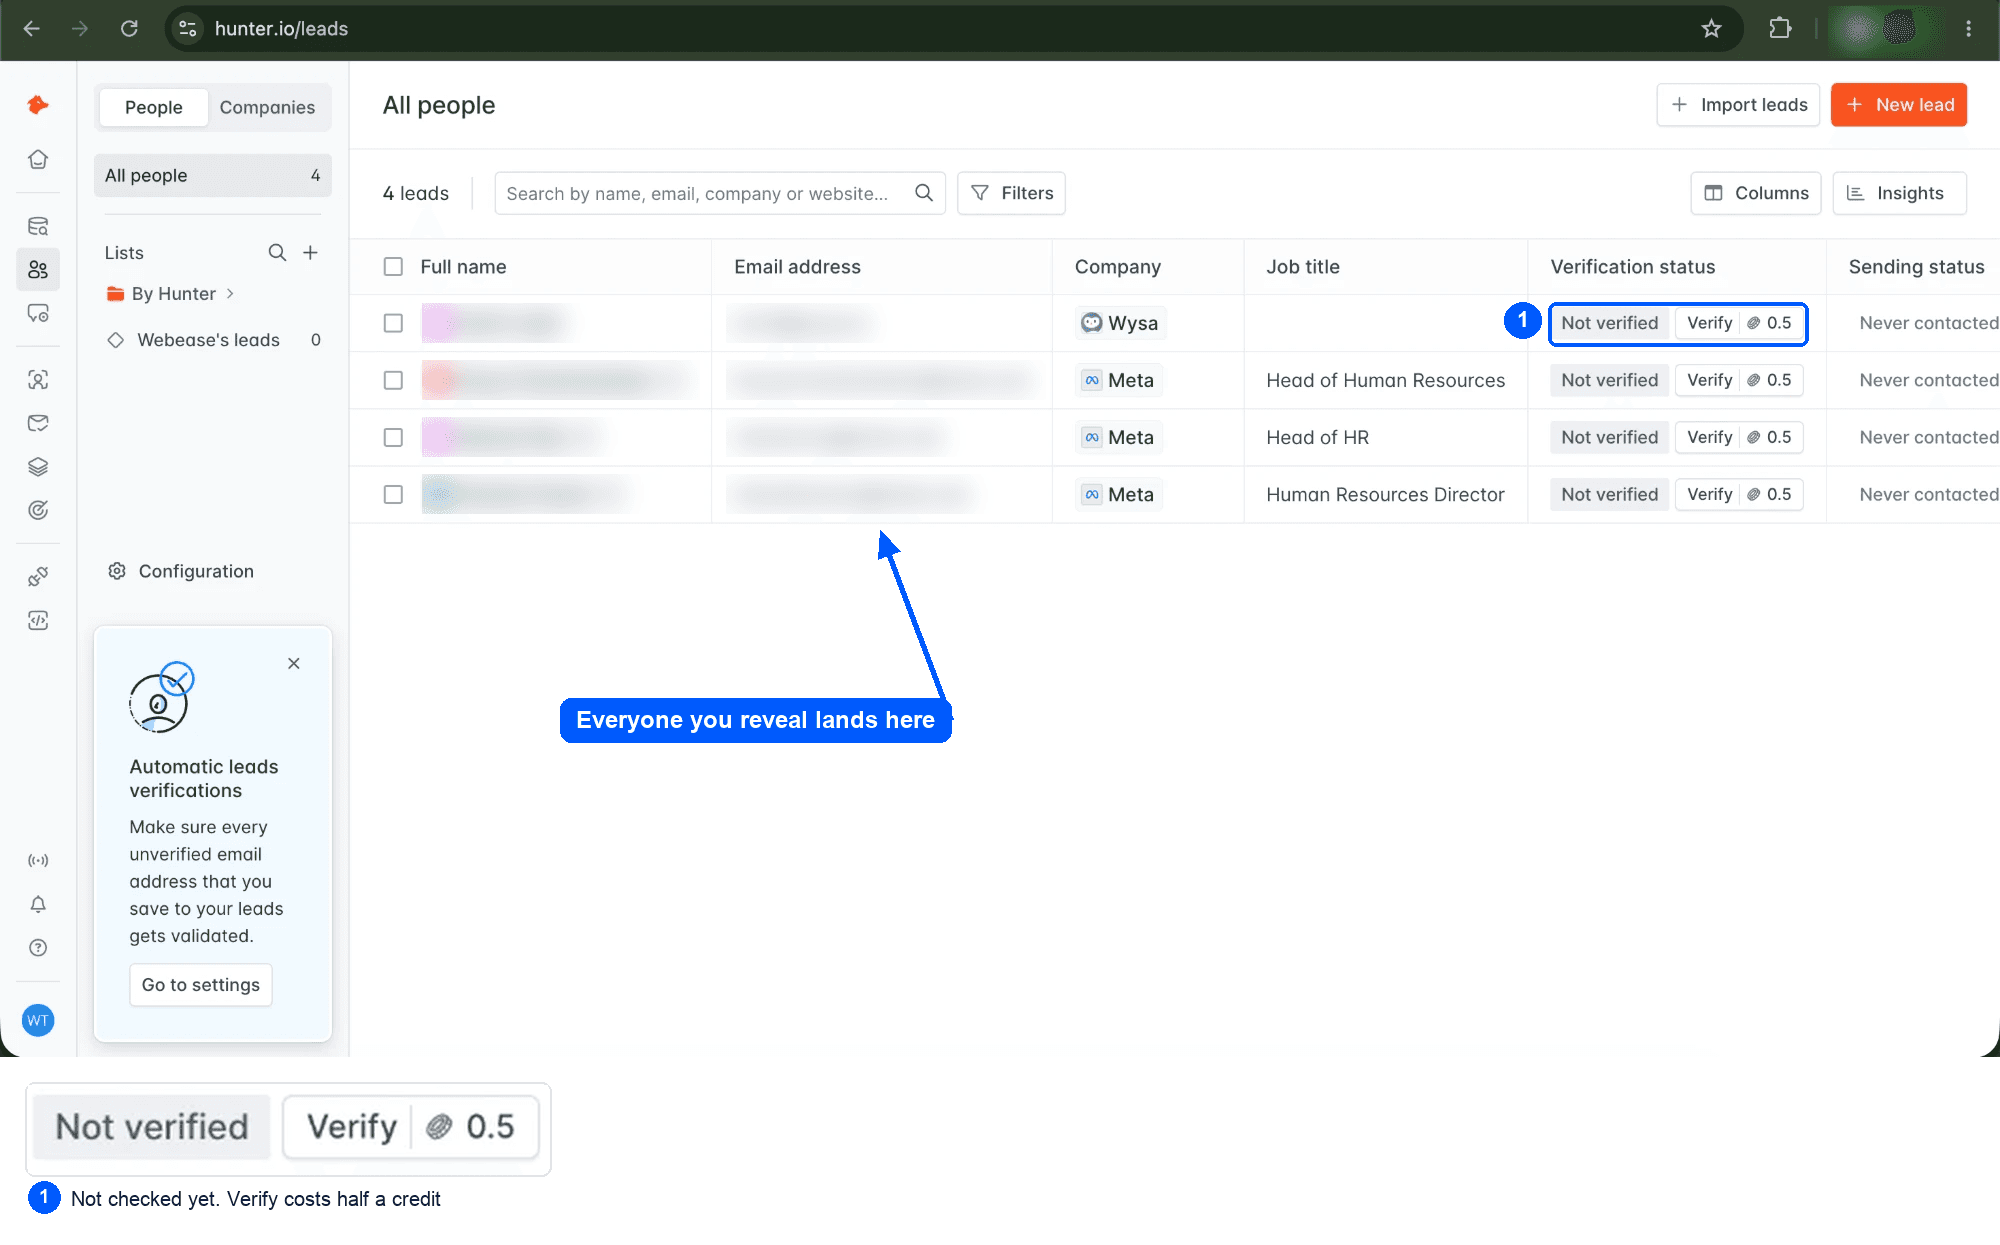Click the magnifier icon in search field

pos(924,193)
